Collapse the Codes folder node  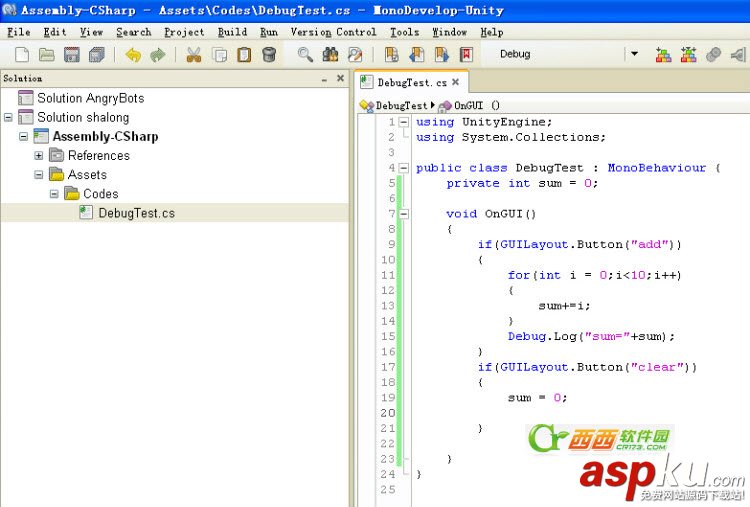click(54, 194)
